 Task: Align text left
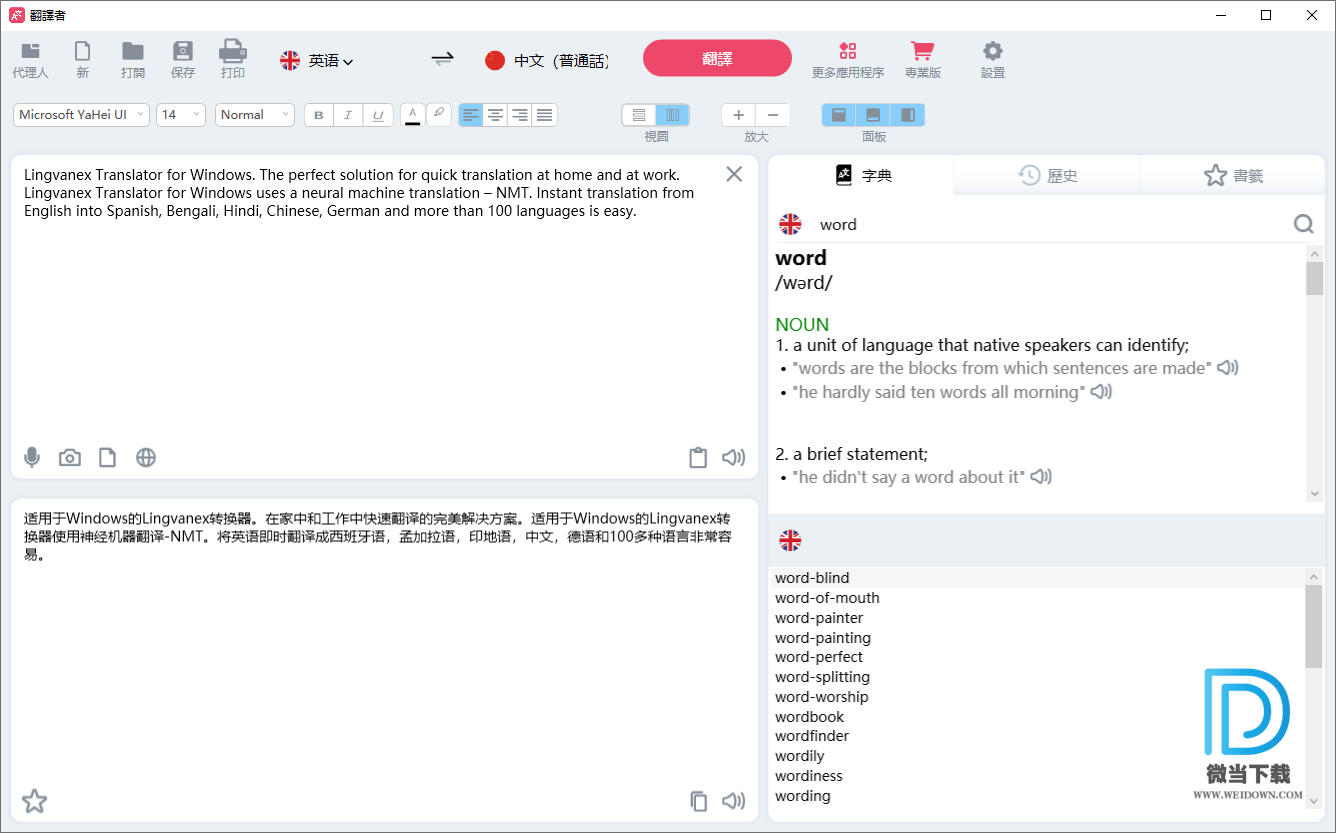click(471, 115)
